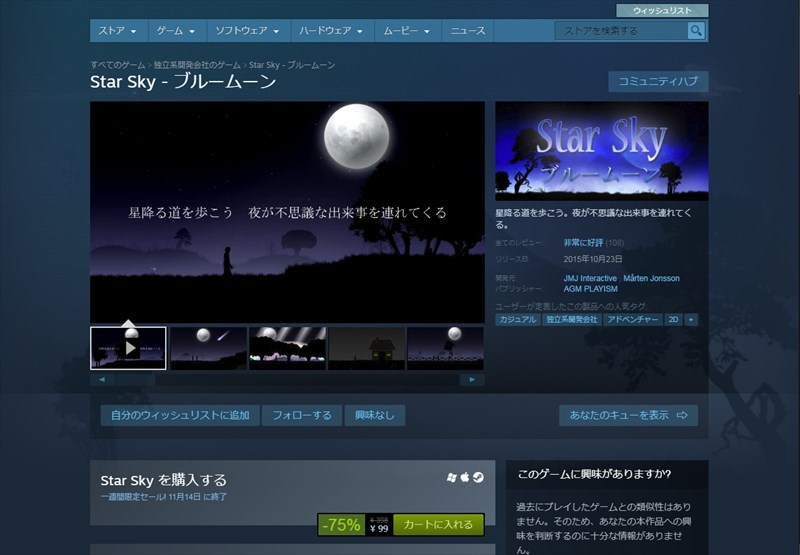The width and height of the screenshot is (800, 555).
Task: Play the trailer video thumbnail
Action: click(x=128, y=348)
